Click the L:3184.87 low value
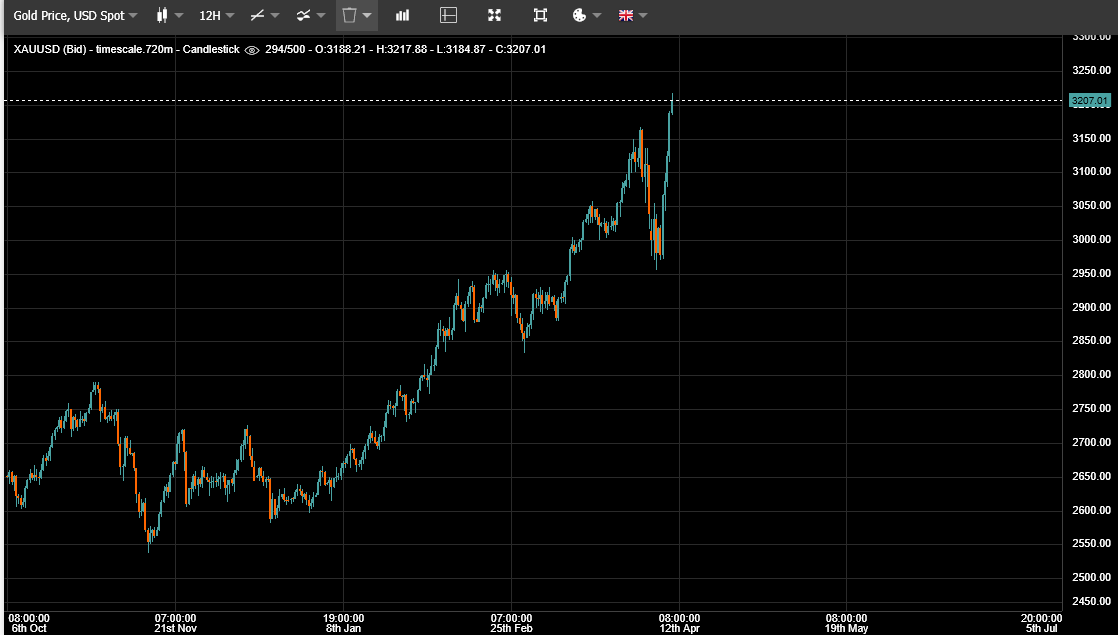The image size is (1118, 635). (x=461, y=49)
